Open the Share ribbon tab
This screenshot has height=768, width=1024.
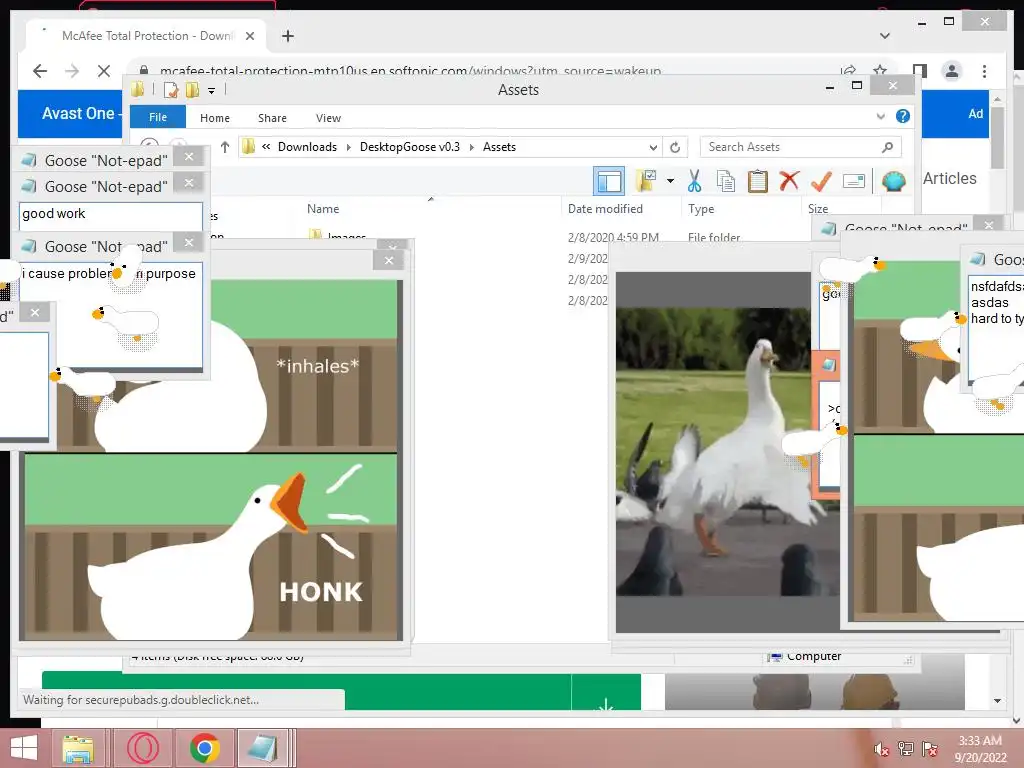coord(272,118)
